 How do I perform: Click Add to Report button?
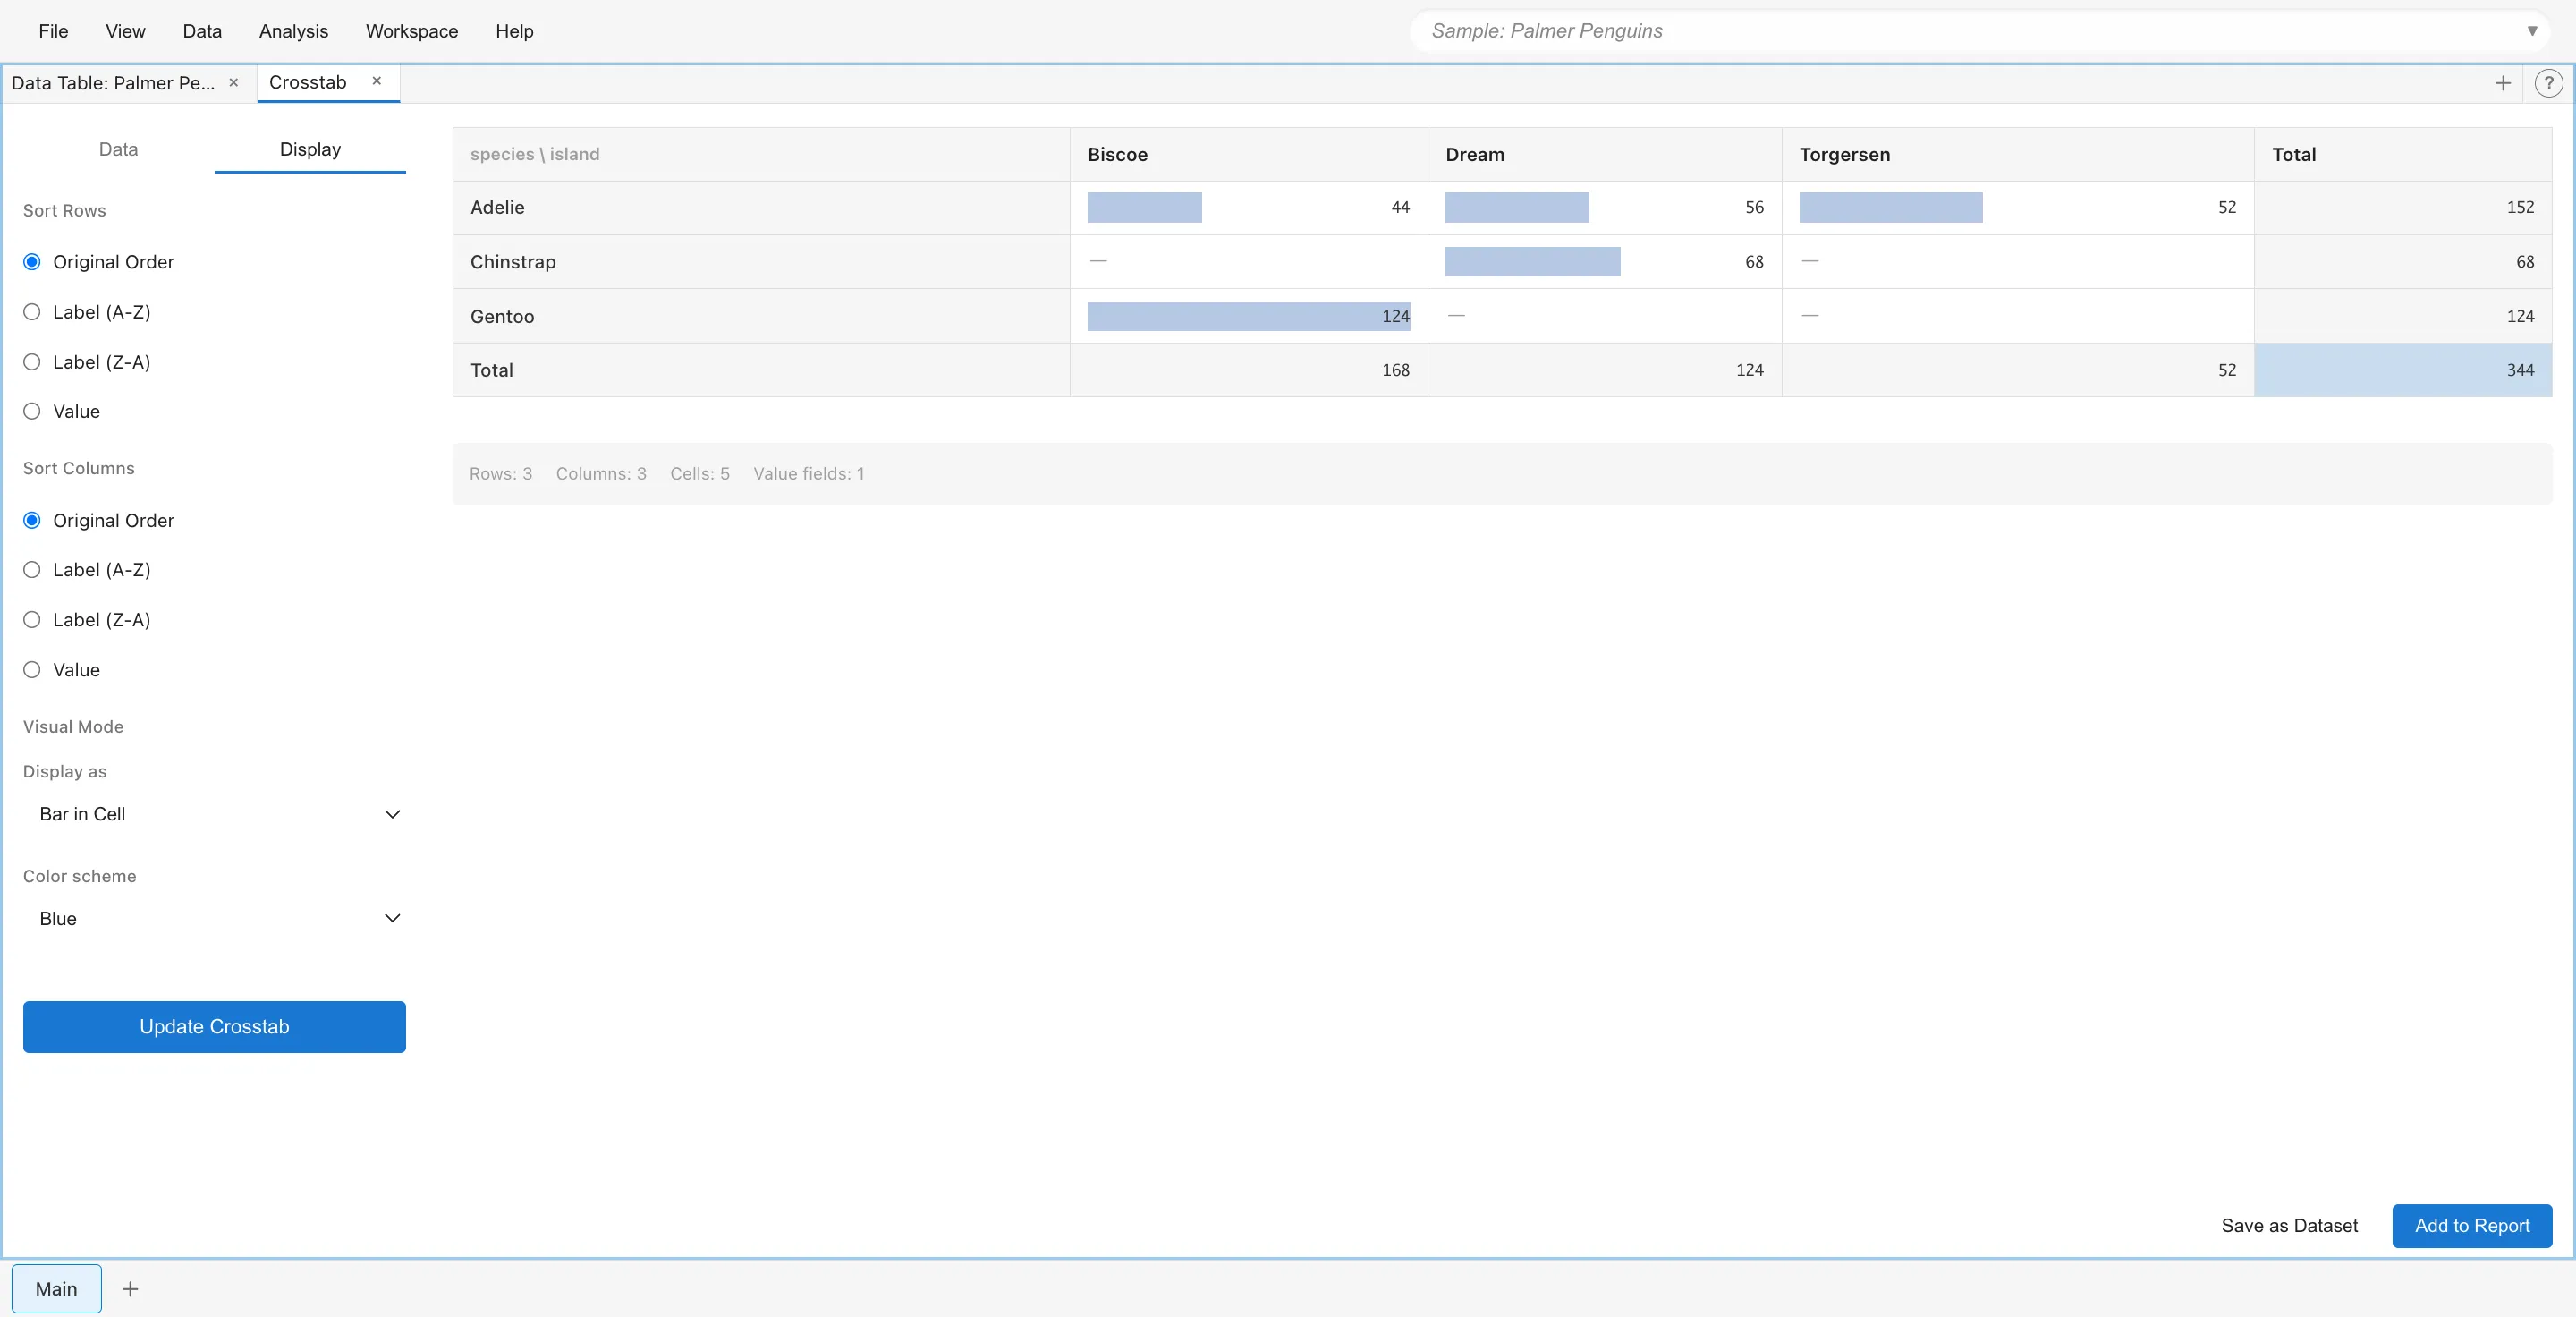click(x=2471, y=1226)
